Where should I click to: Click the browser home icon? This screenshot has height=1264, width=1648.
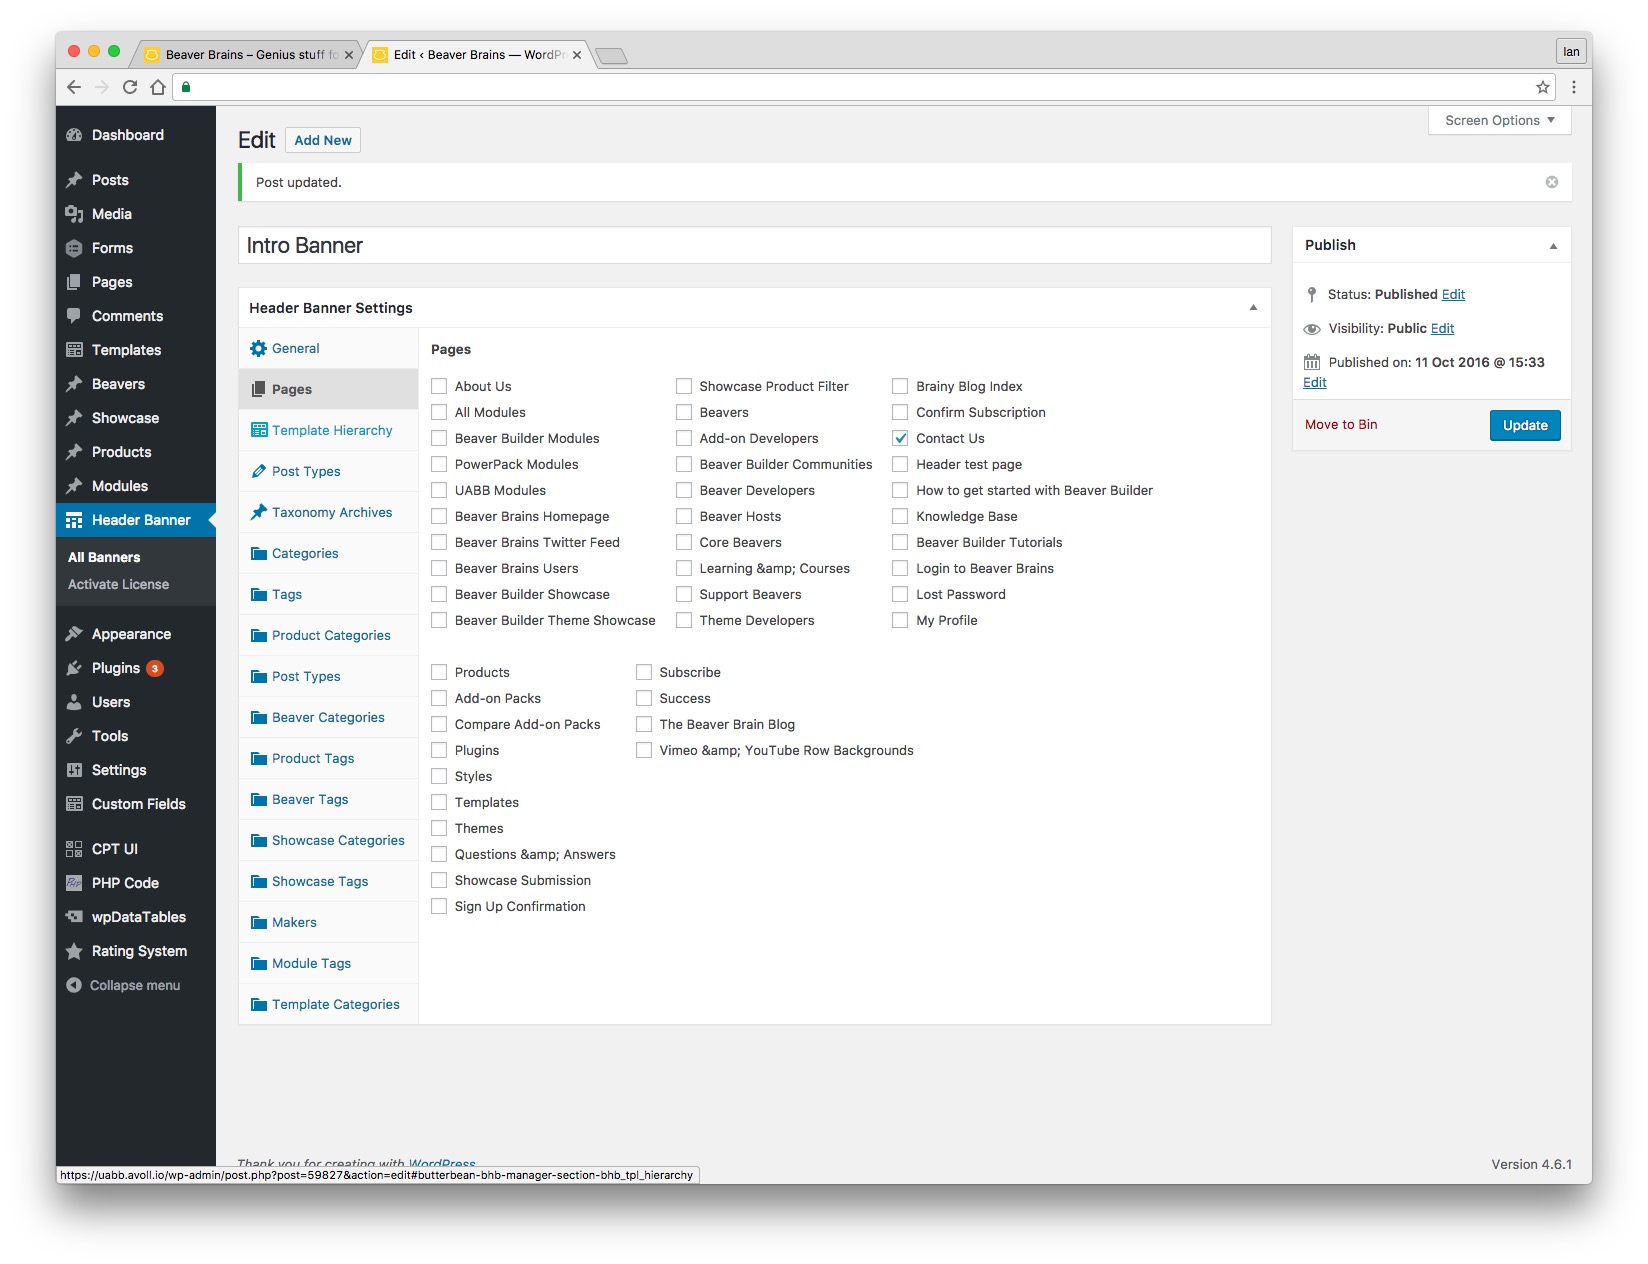tap(158, 87)
